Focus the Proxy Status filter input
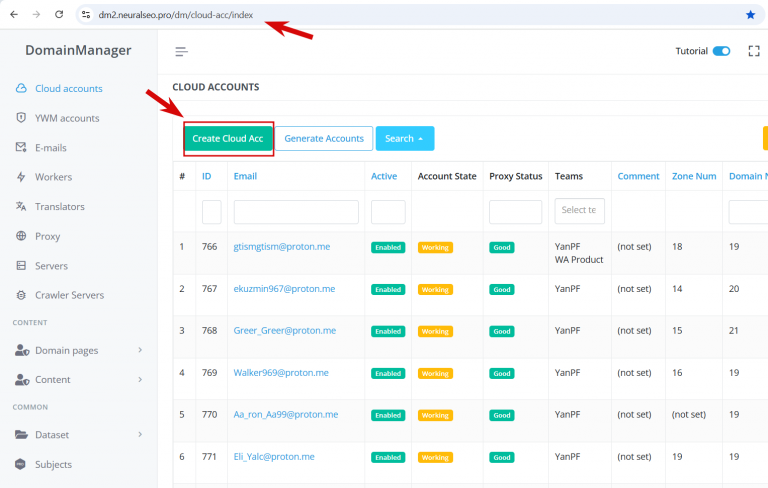768x488 pixels. tap(515, 212)
